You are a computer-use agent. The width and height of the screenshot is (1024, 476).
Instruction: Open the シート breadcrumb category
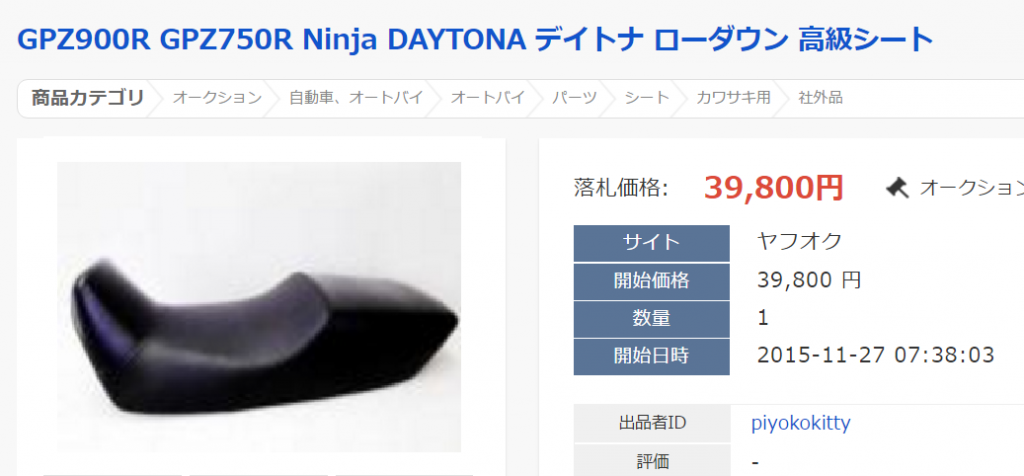click(647, 99)
